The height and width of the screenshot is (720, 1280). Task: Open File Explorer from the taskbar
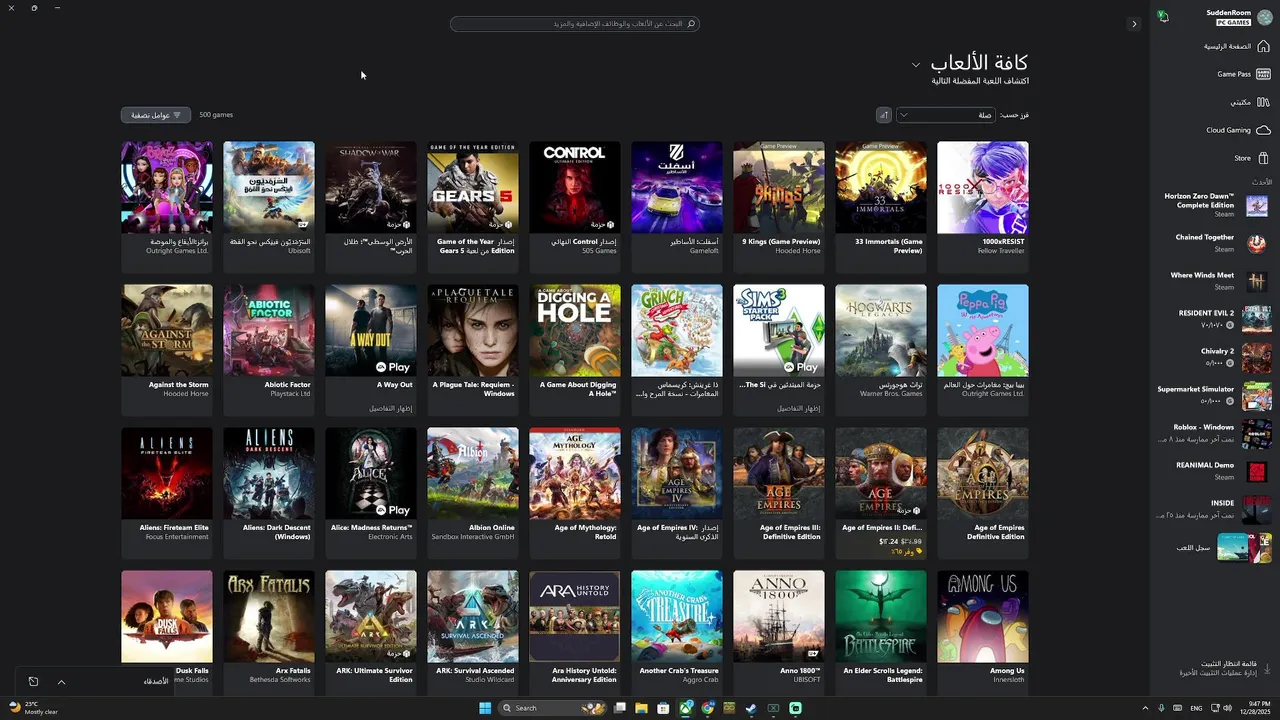pyautogui.click(x=641, y=708)
